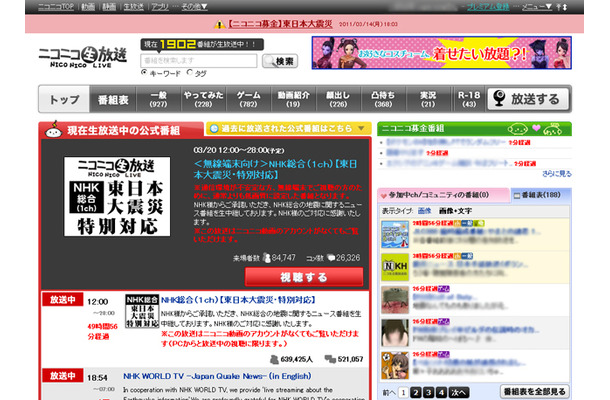Open the トップ tab

65,99
